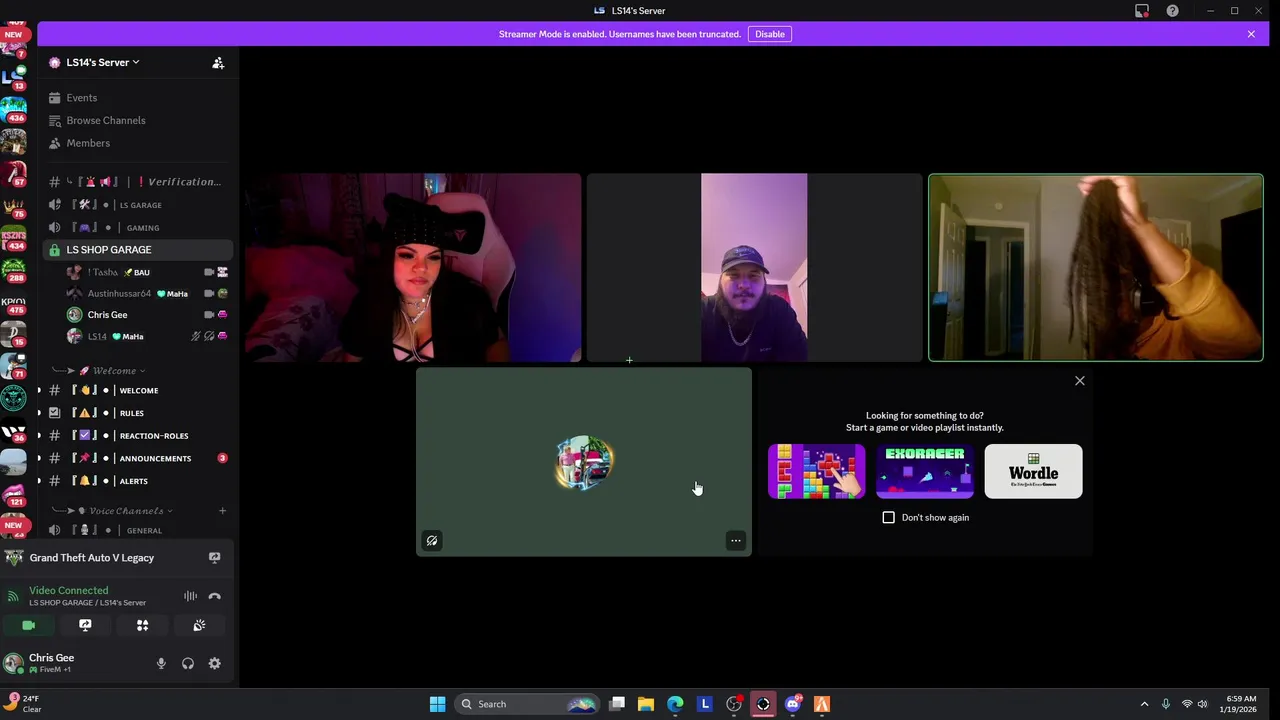Open server with 121 notification badge
The width and height of the screenshot is (1280, 720).
(13, 493)
